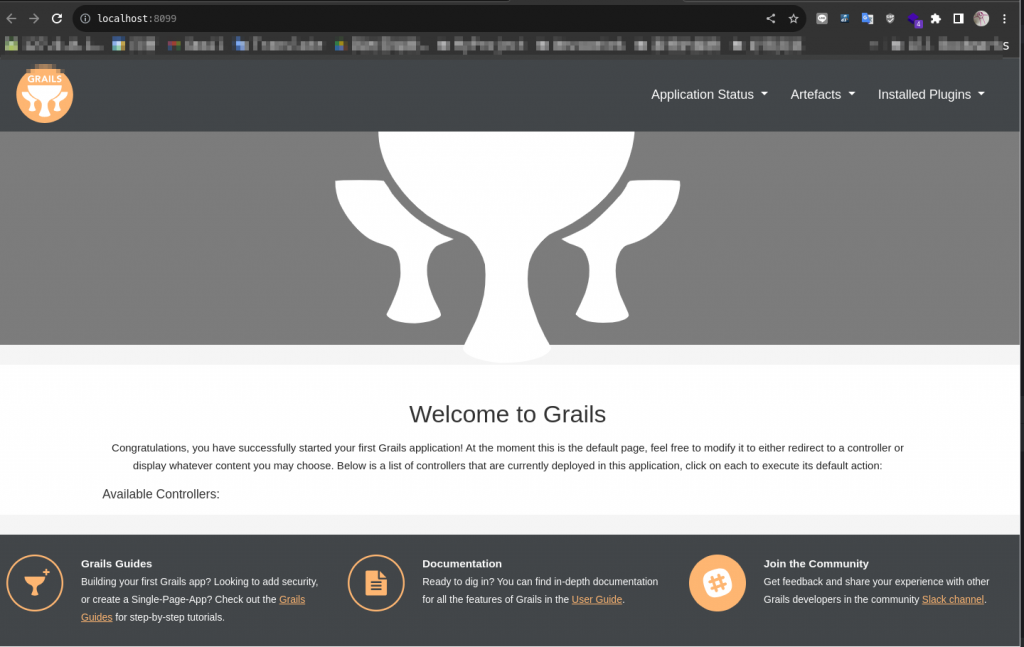1024x647 pixels.
Task: Expand the Artefacts dropdown
Action: point(823,94)
